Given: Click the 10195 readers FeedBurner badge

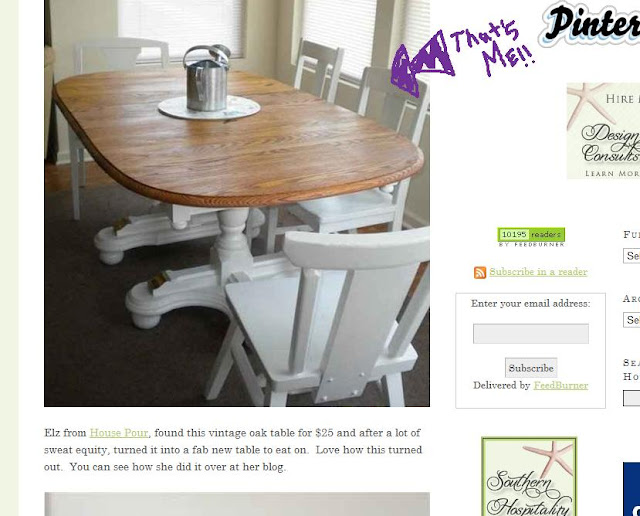Looking at the screenshot, I should coord(531,238).
